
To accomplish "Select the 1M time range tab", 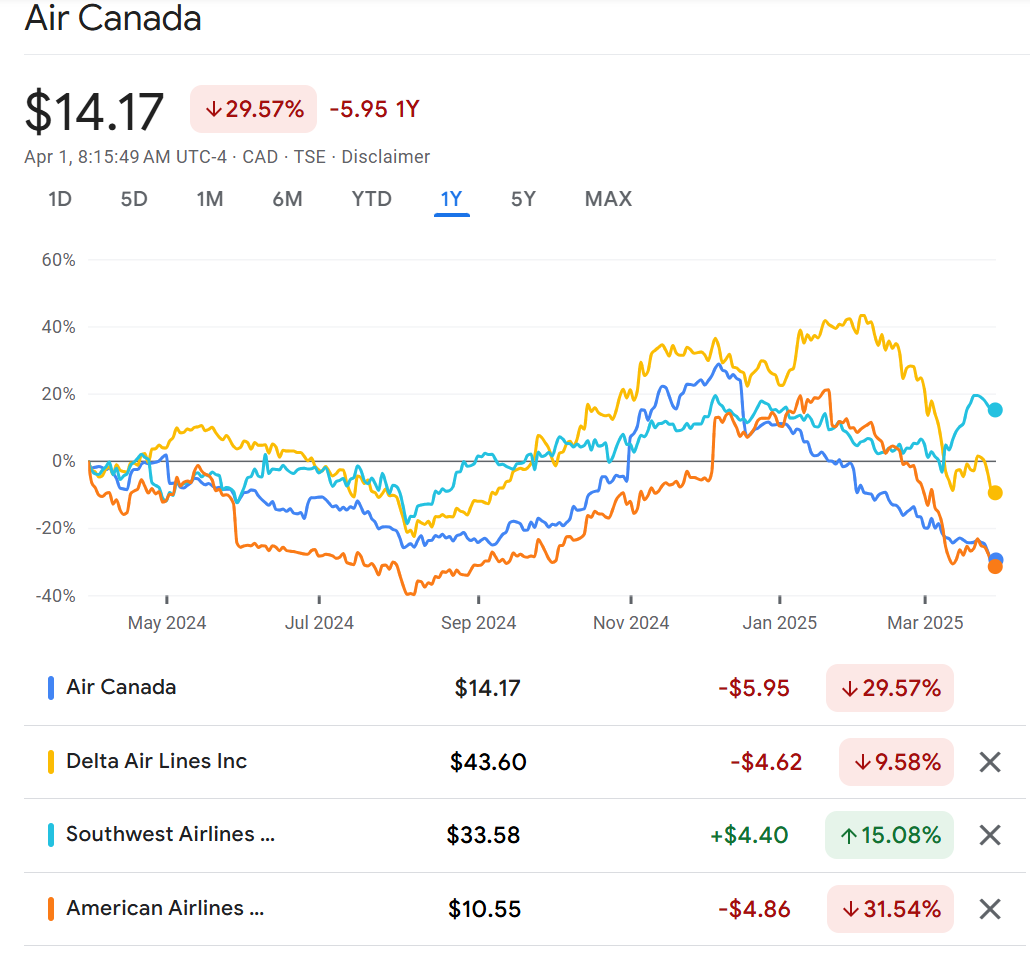I will tap(209, 199).
